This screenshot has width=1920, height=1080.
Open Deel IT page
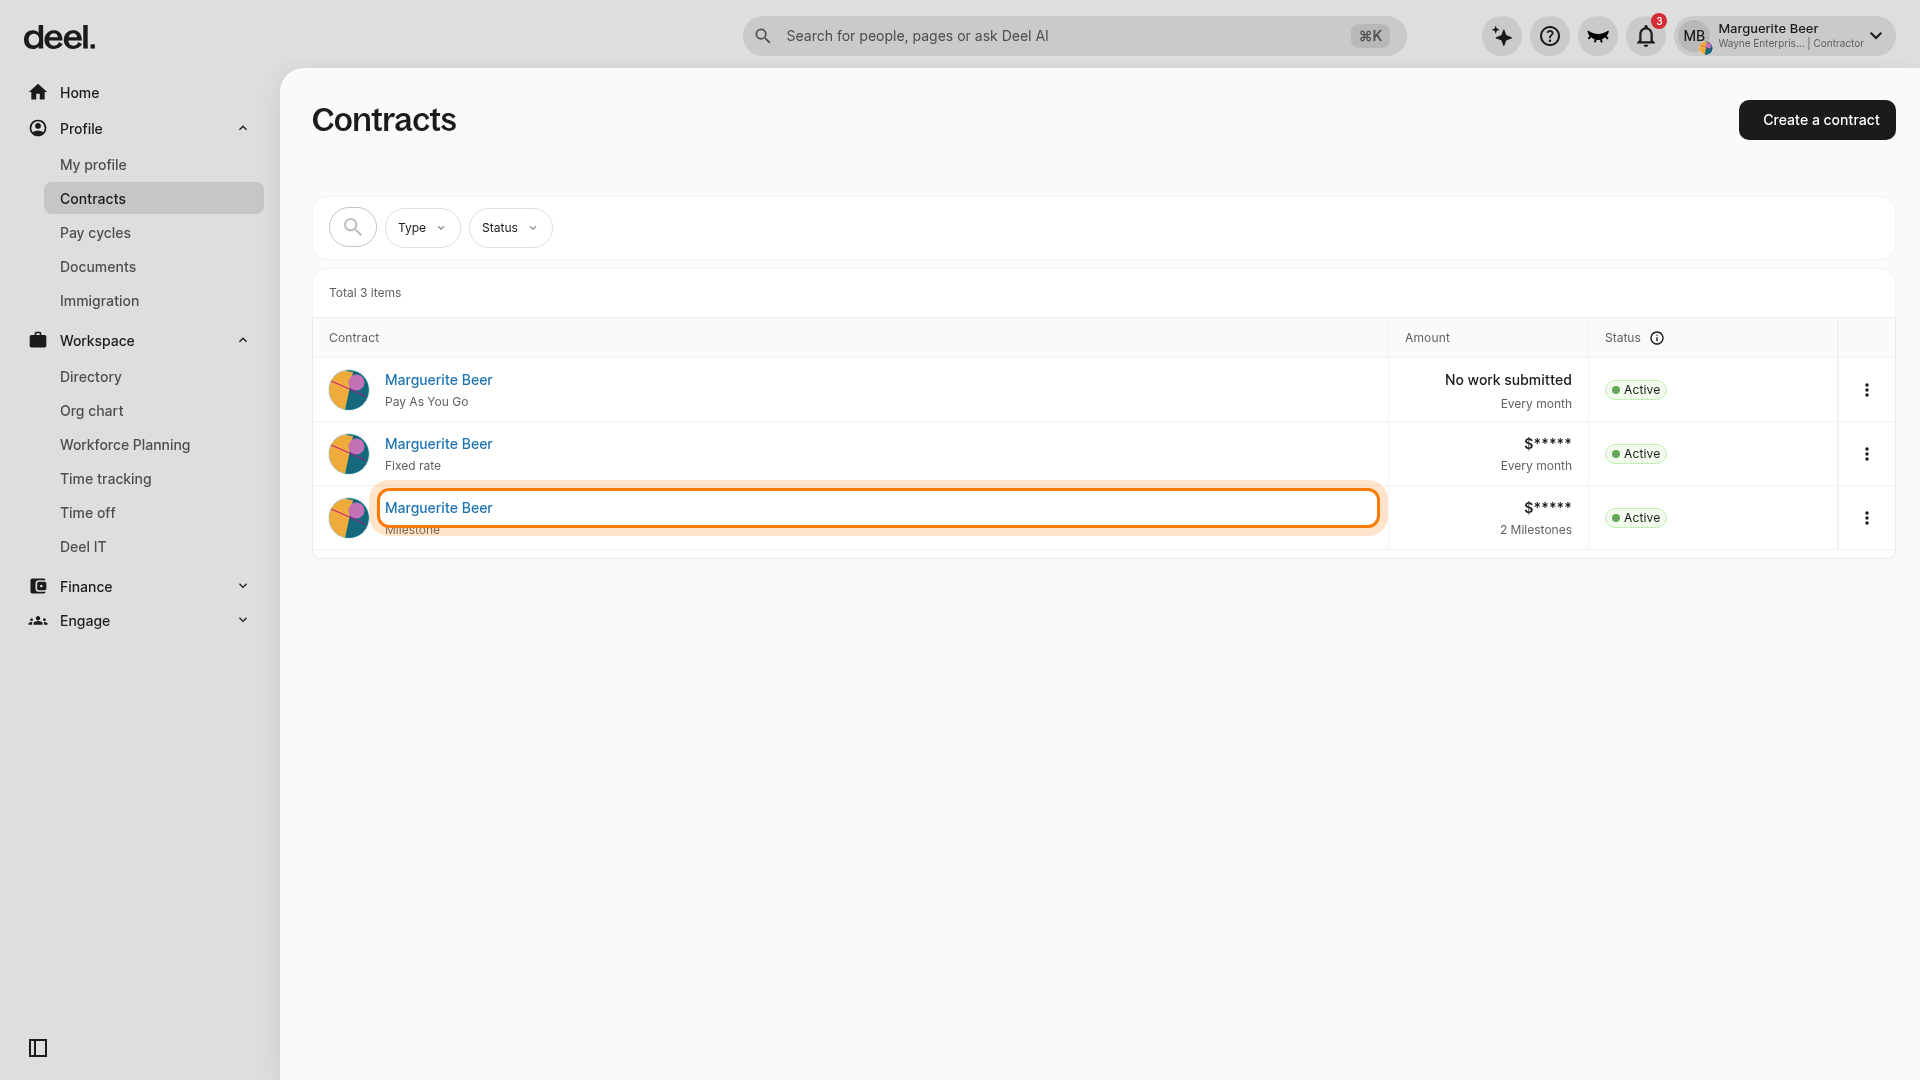pyautogui.click(x=83, y=547)
